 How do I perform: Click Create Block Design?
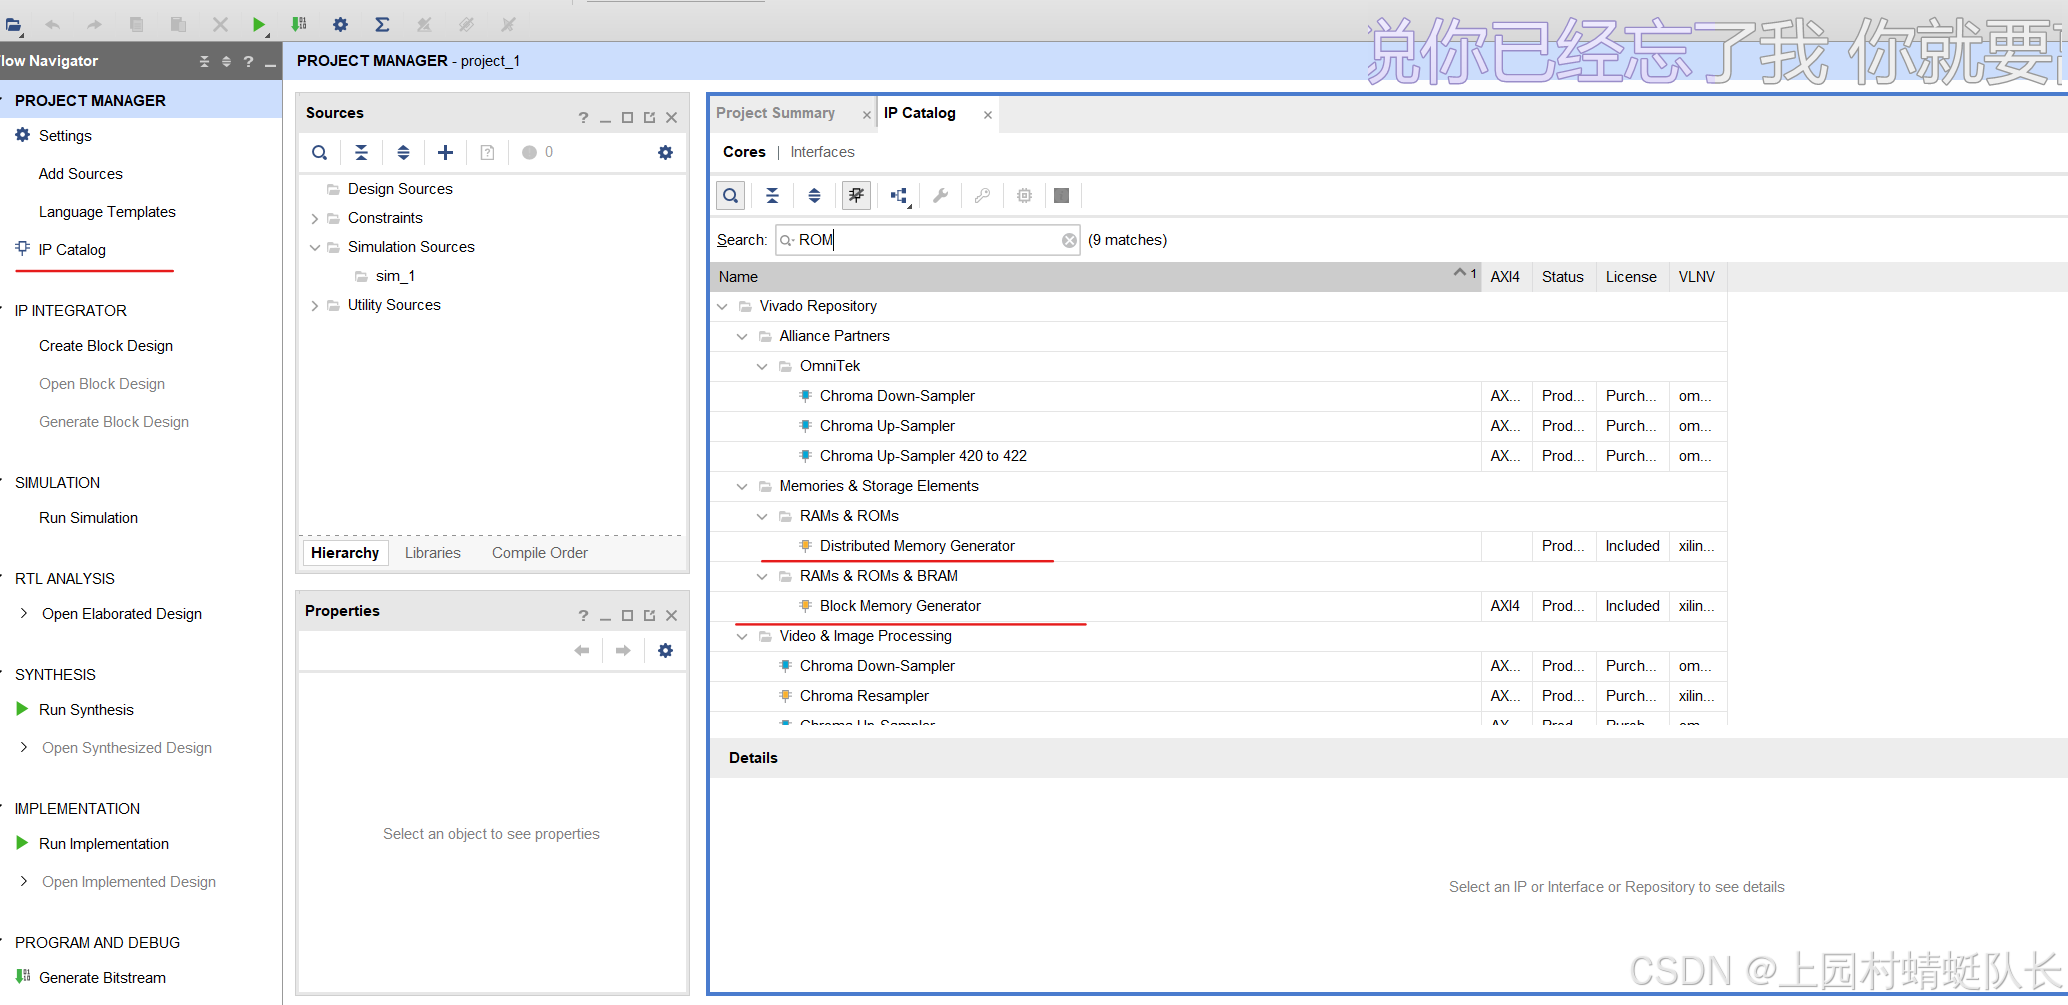pyautogui.click(x=106, y=346)
